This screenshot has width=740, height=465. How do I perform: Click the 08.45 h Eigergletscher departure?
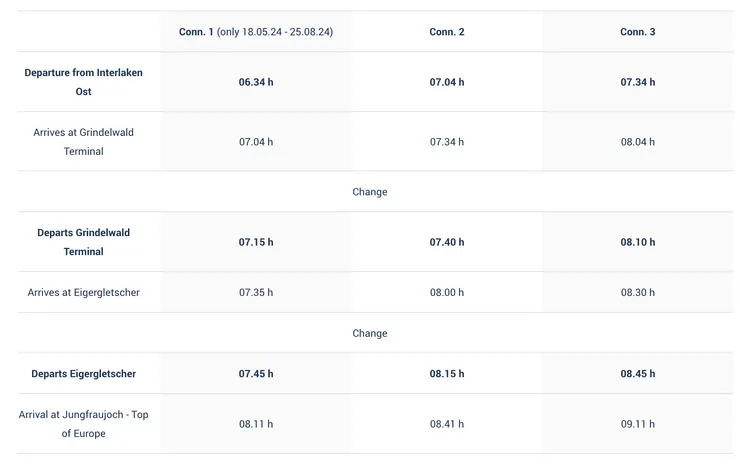click(x=637, y=374)
